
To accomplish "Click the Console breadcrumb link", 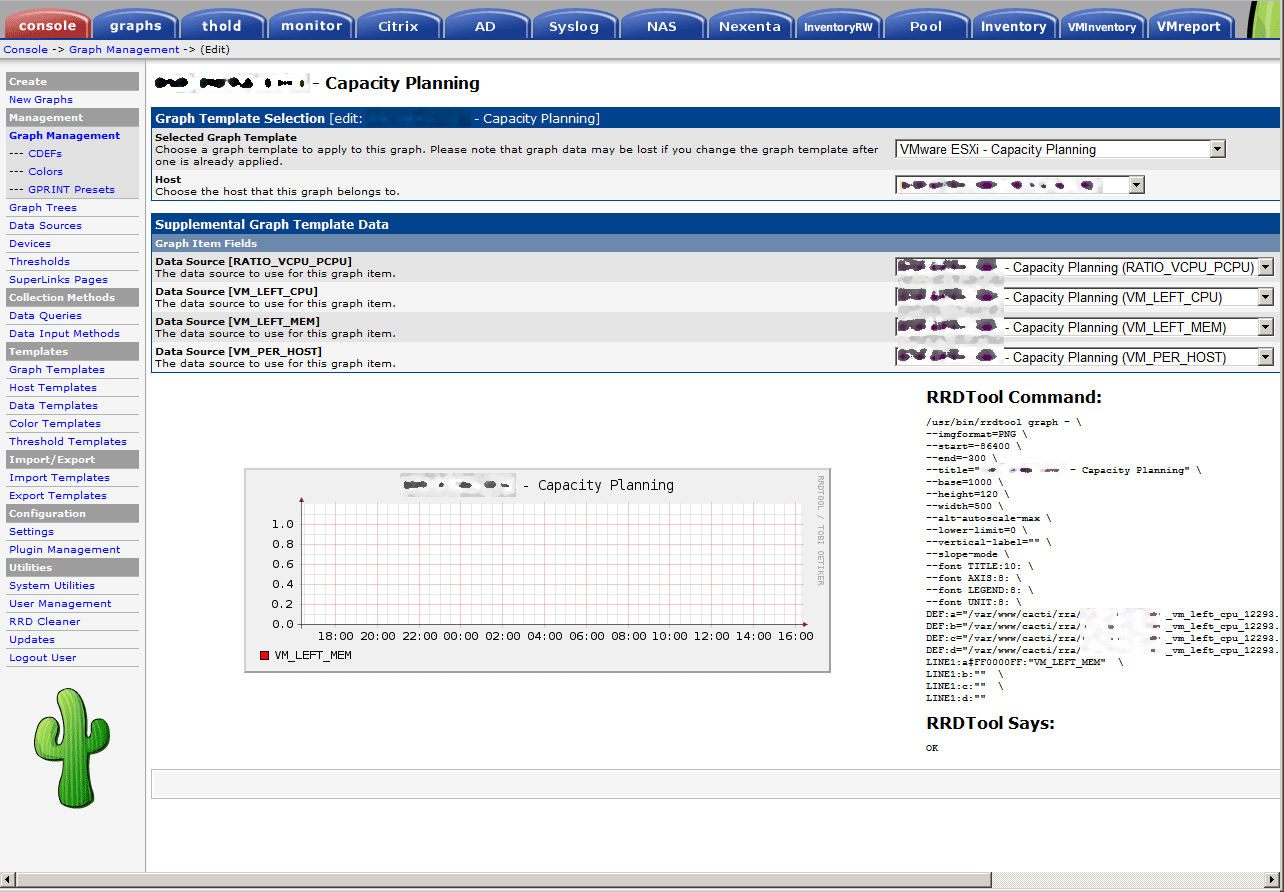I will click(25, 49).
